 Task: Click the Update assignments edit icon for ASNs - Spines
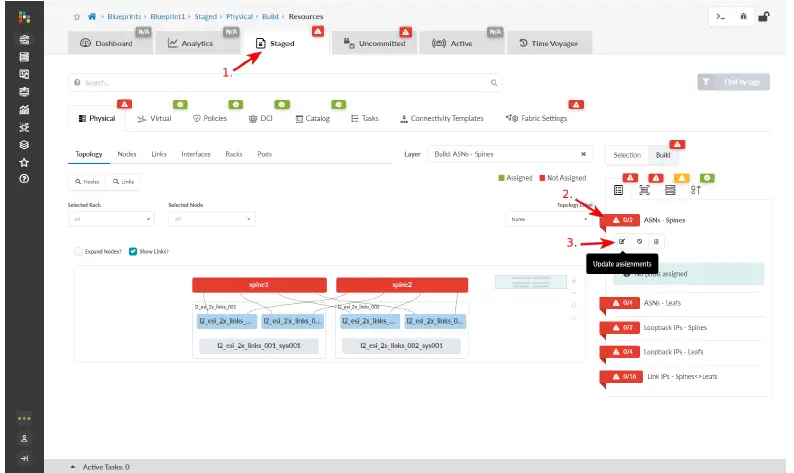click(622, 242)
